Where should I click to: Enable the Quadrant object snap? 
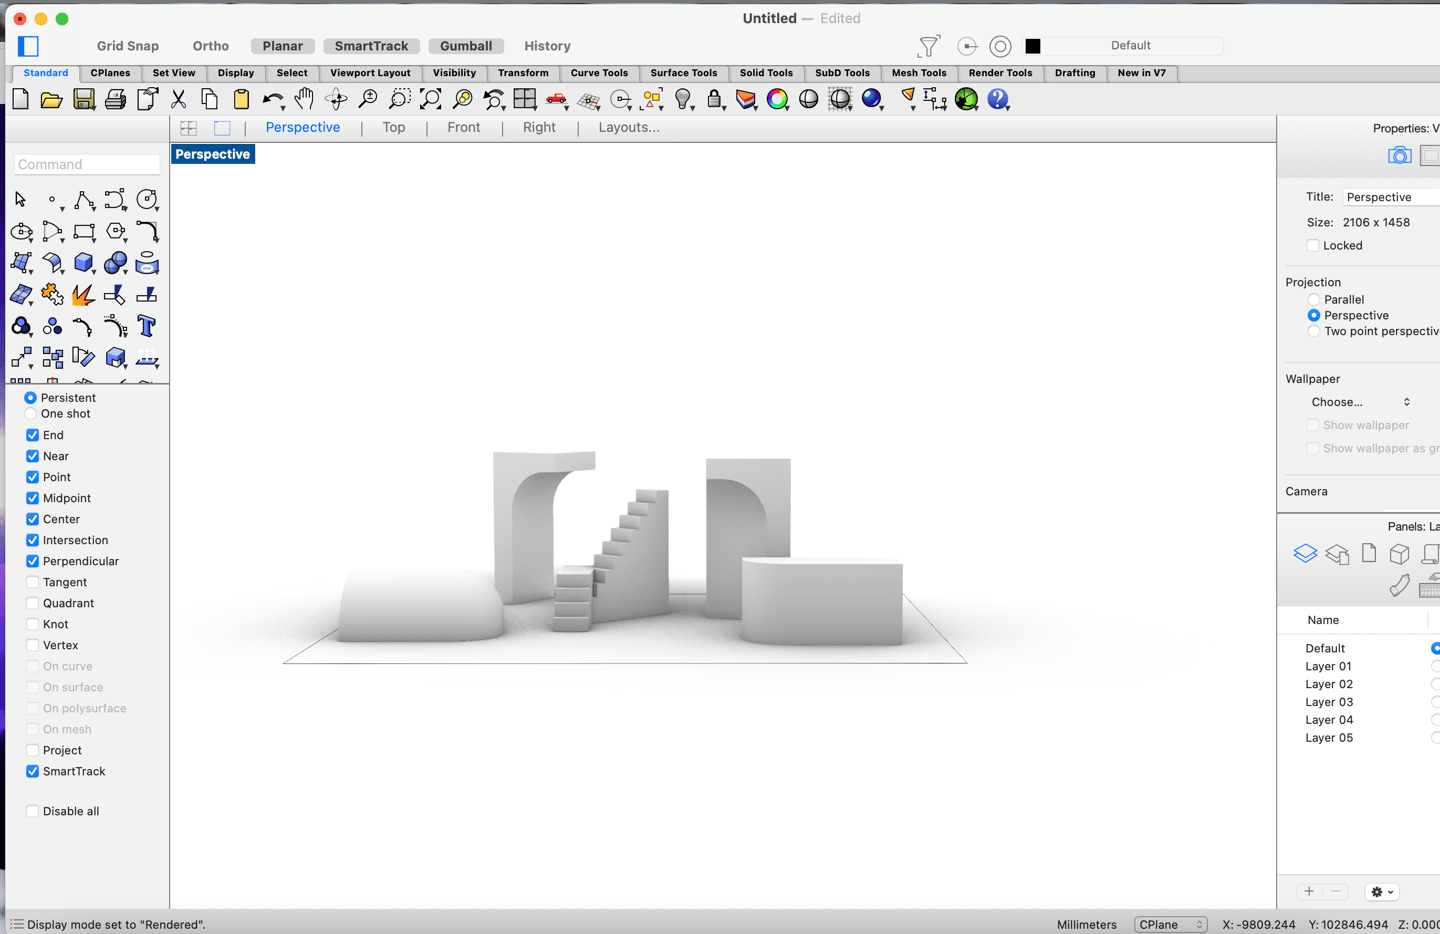[33, 603]
